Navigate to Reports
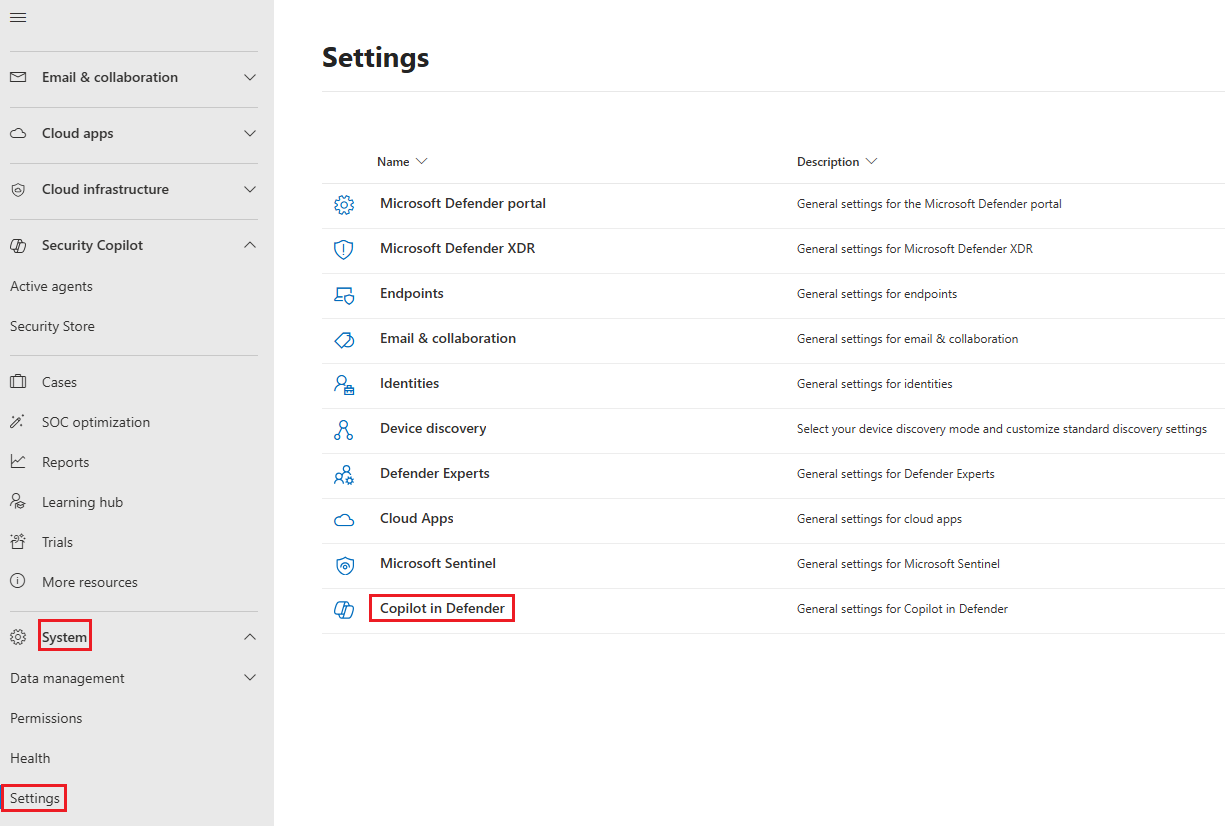 click(65, 462)
